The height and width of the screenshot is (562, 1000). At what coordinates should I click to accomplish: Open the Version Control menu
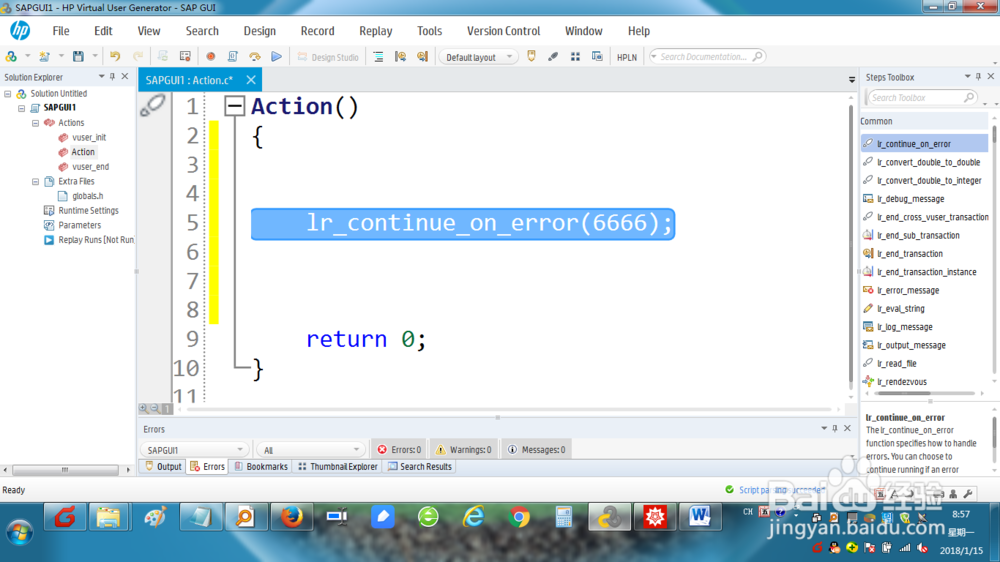pyautogui.click(x=503, y=31)
